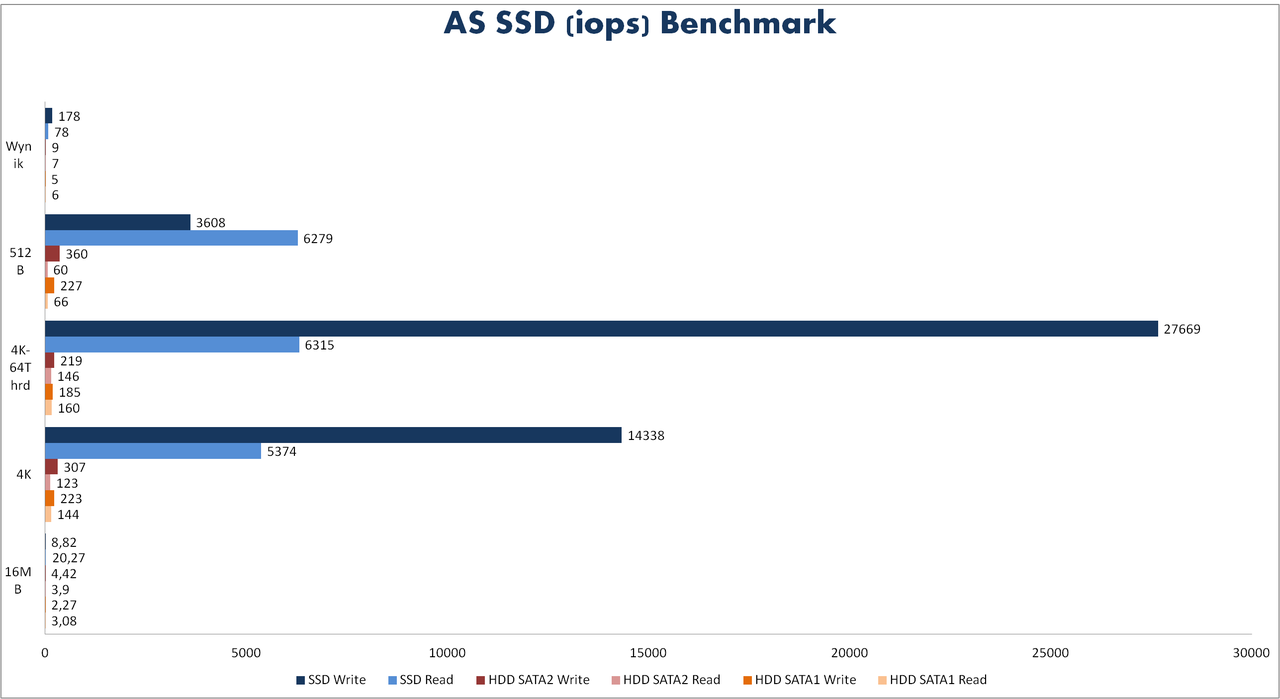The height and width of the screenshot is (699, 1280).
Task: Click the 27669 data label
Action: (1182, 329)
